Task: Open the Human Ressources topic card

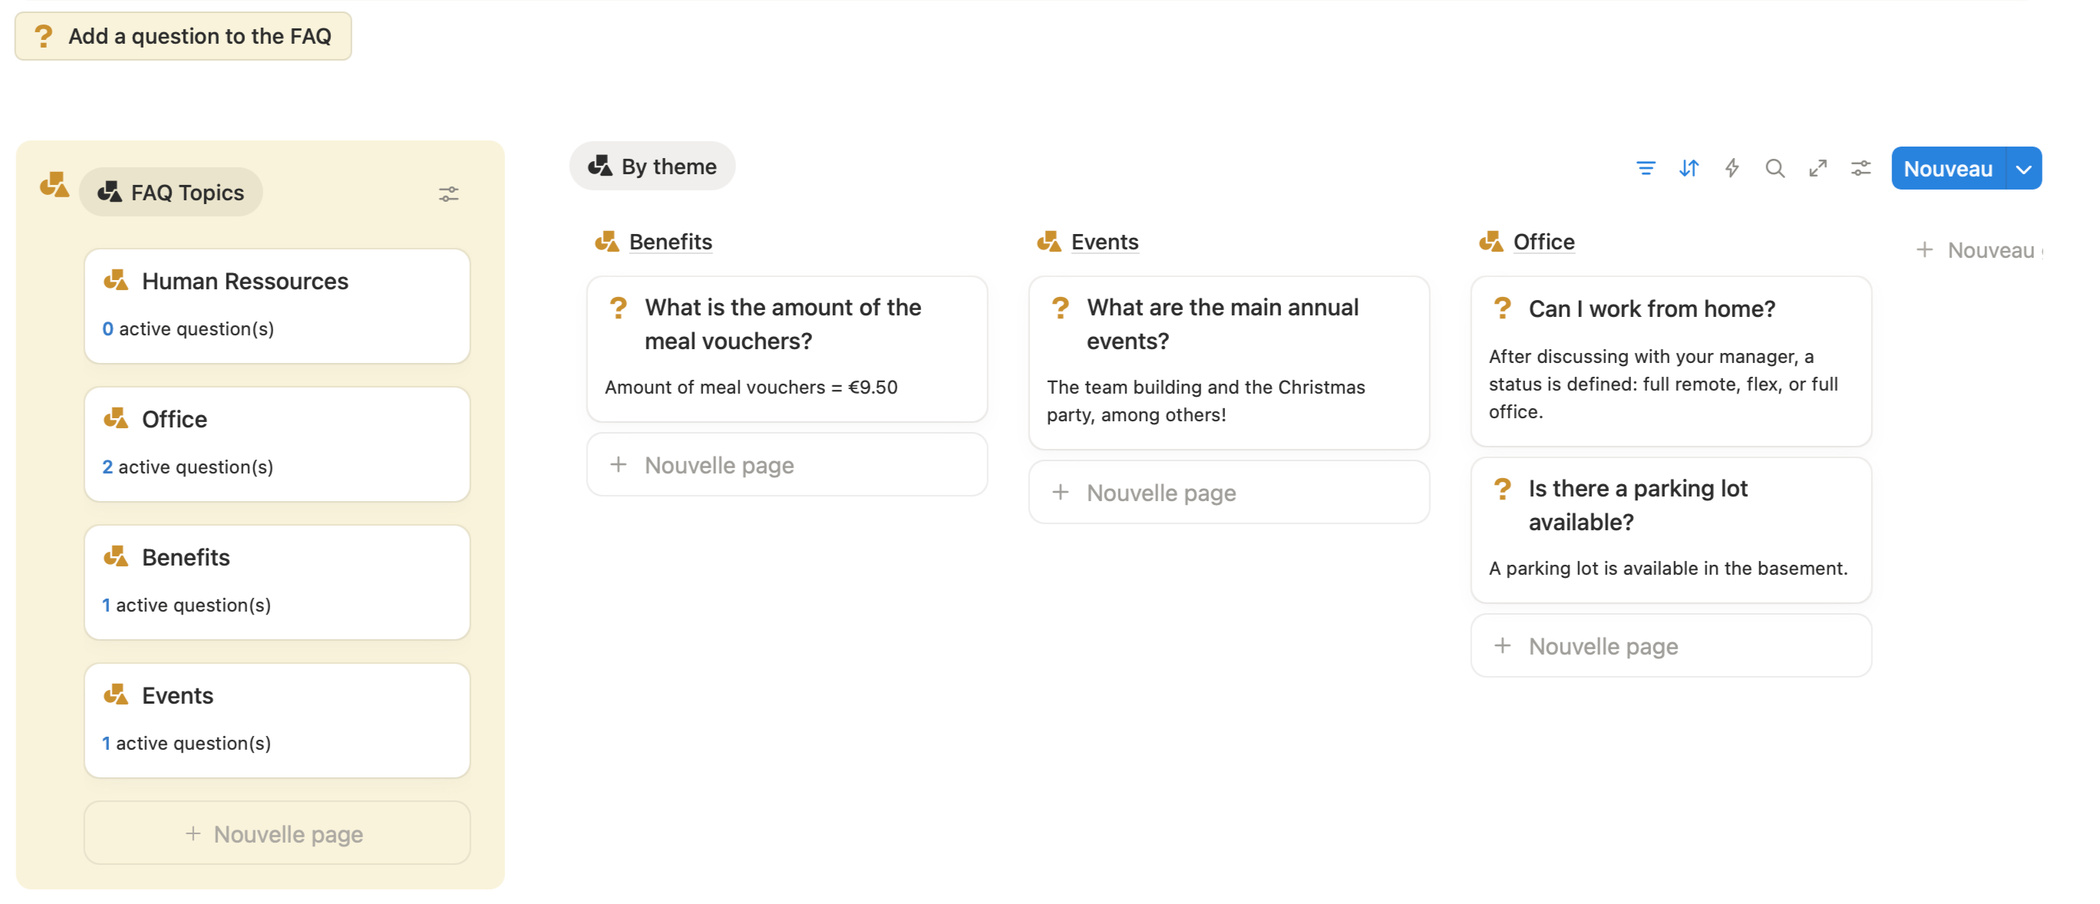Action: pos(277,305)
